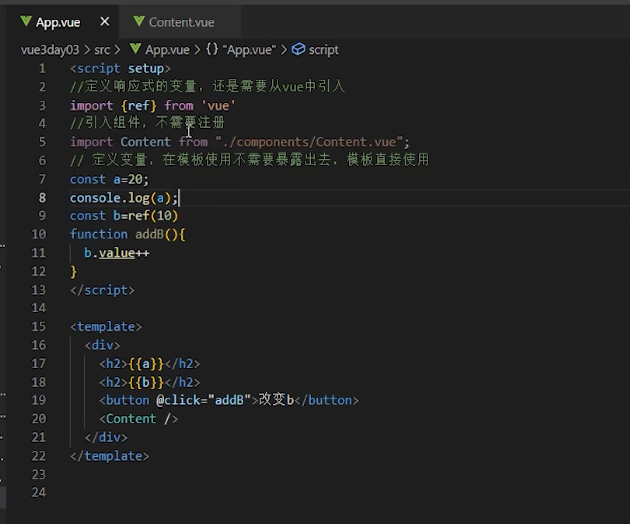The width and height of the screenshot is (630, 524).
Task: Close the App.vue tab
Action: tap(104, 22)
